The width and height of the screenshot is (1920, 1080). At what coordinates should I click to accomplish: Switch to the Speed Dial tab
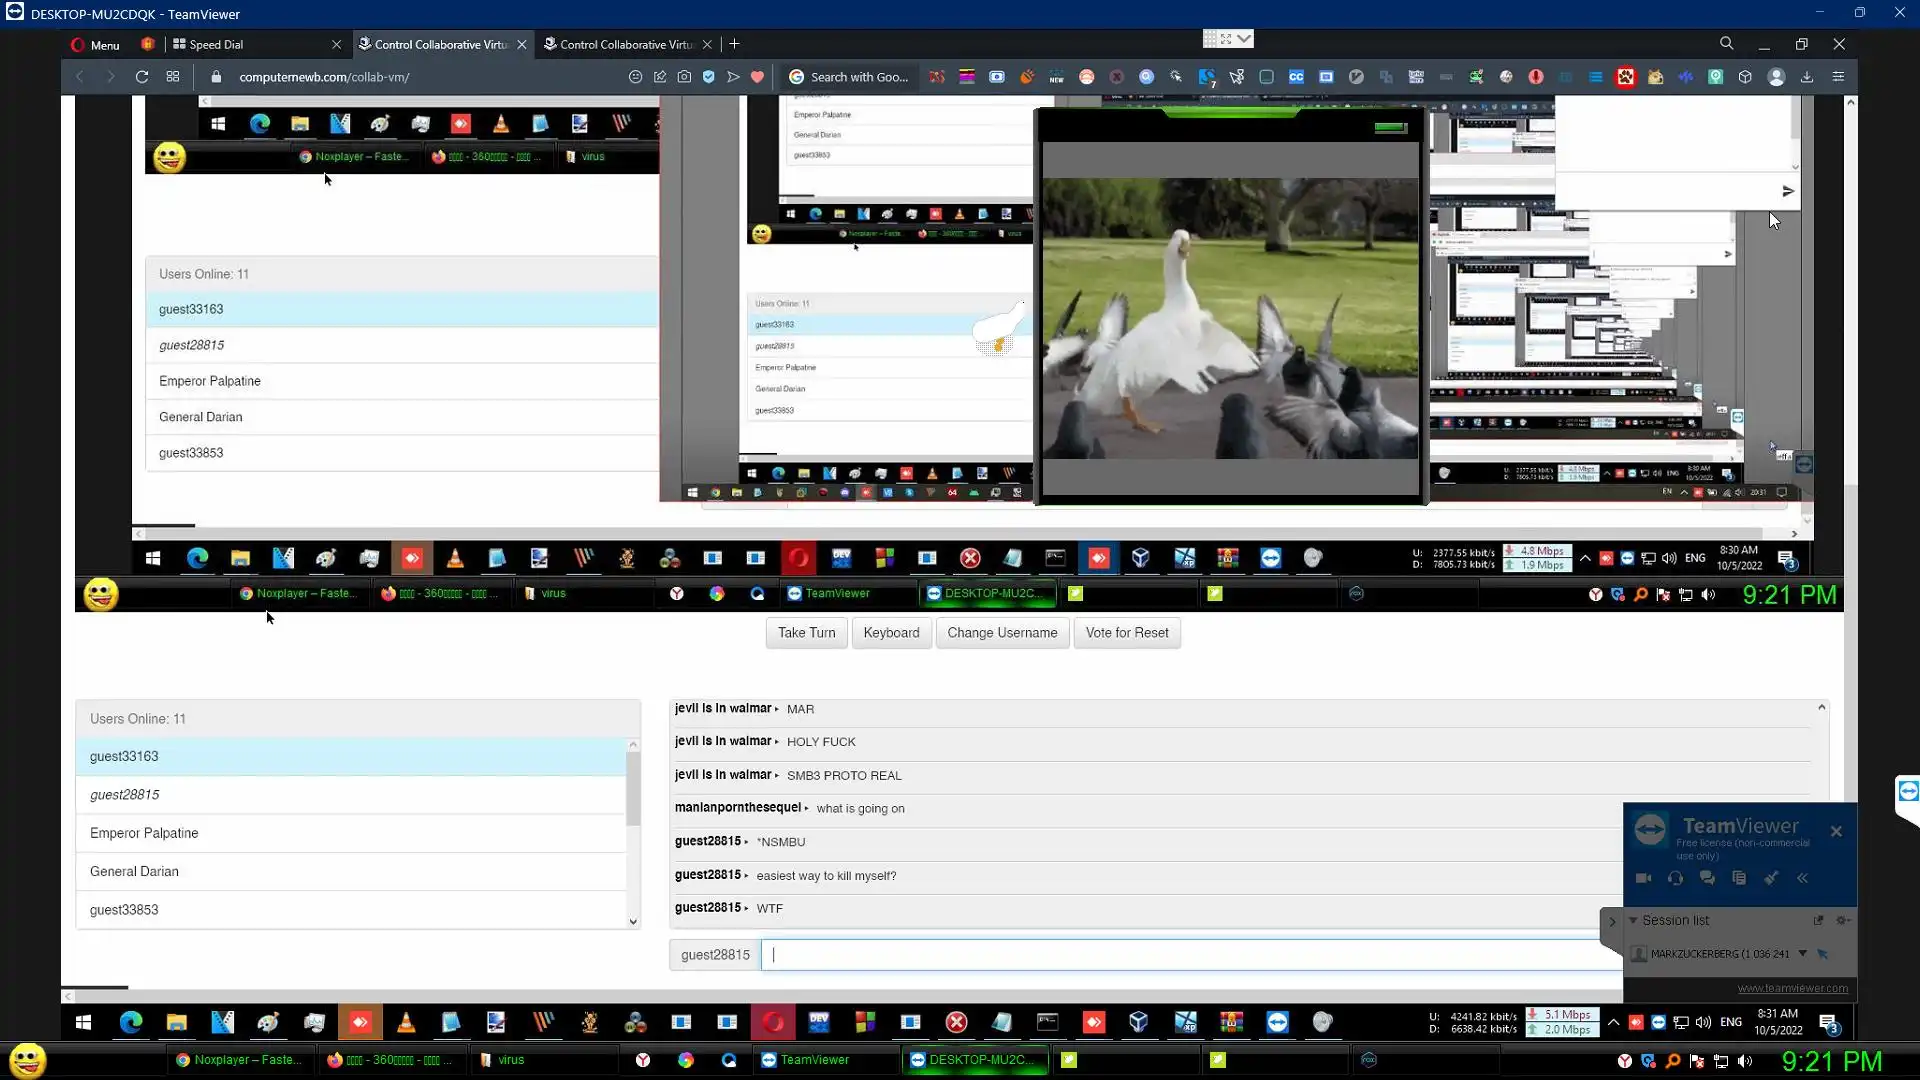(x=216, y=44)
